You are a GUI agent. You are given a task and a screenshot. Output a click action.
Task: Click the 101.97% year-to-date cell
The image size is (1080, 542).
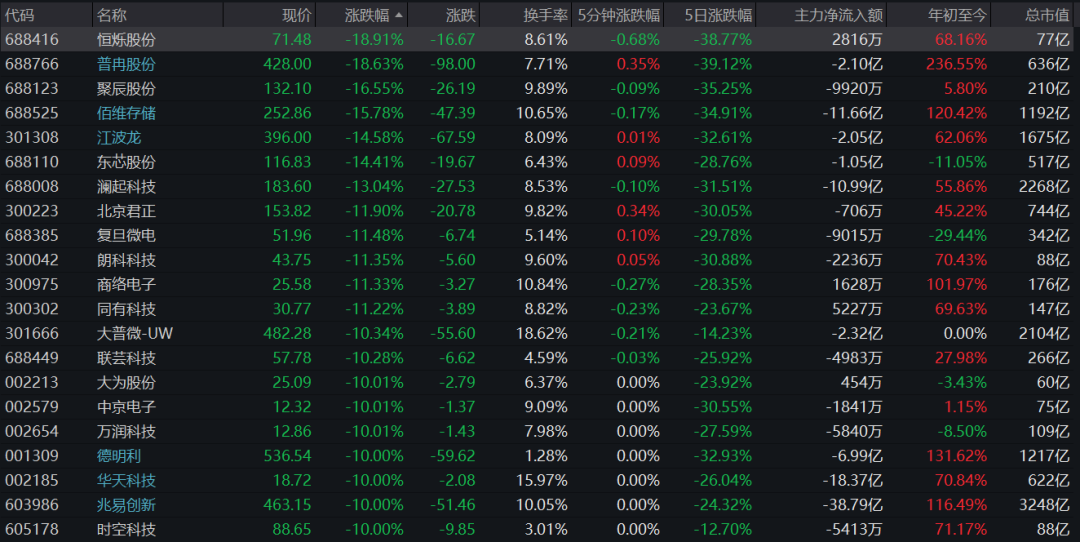957,284
